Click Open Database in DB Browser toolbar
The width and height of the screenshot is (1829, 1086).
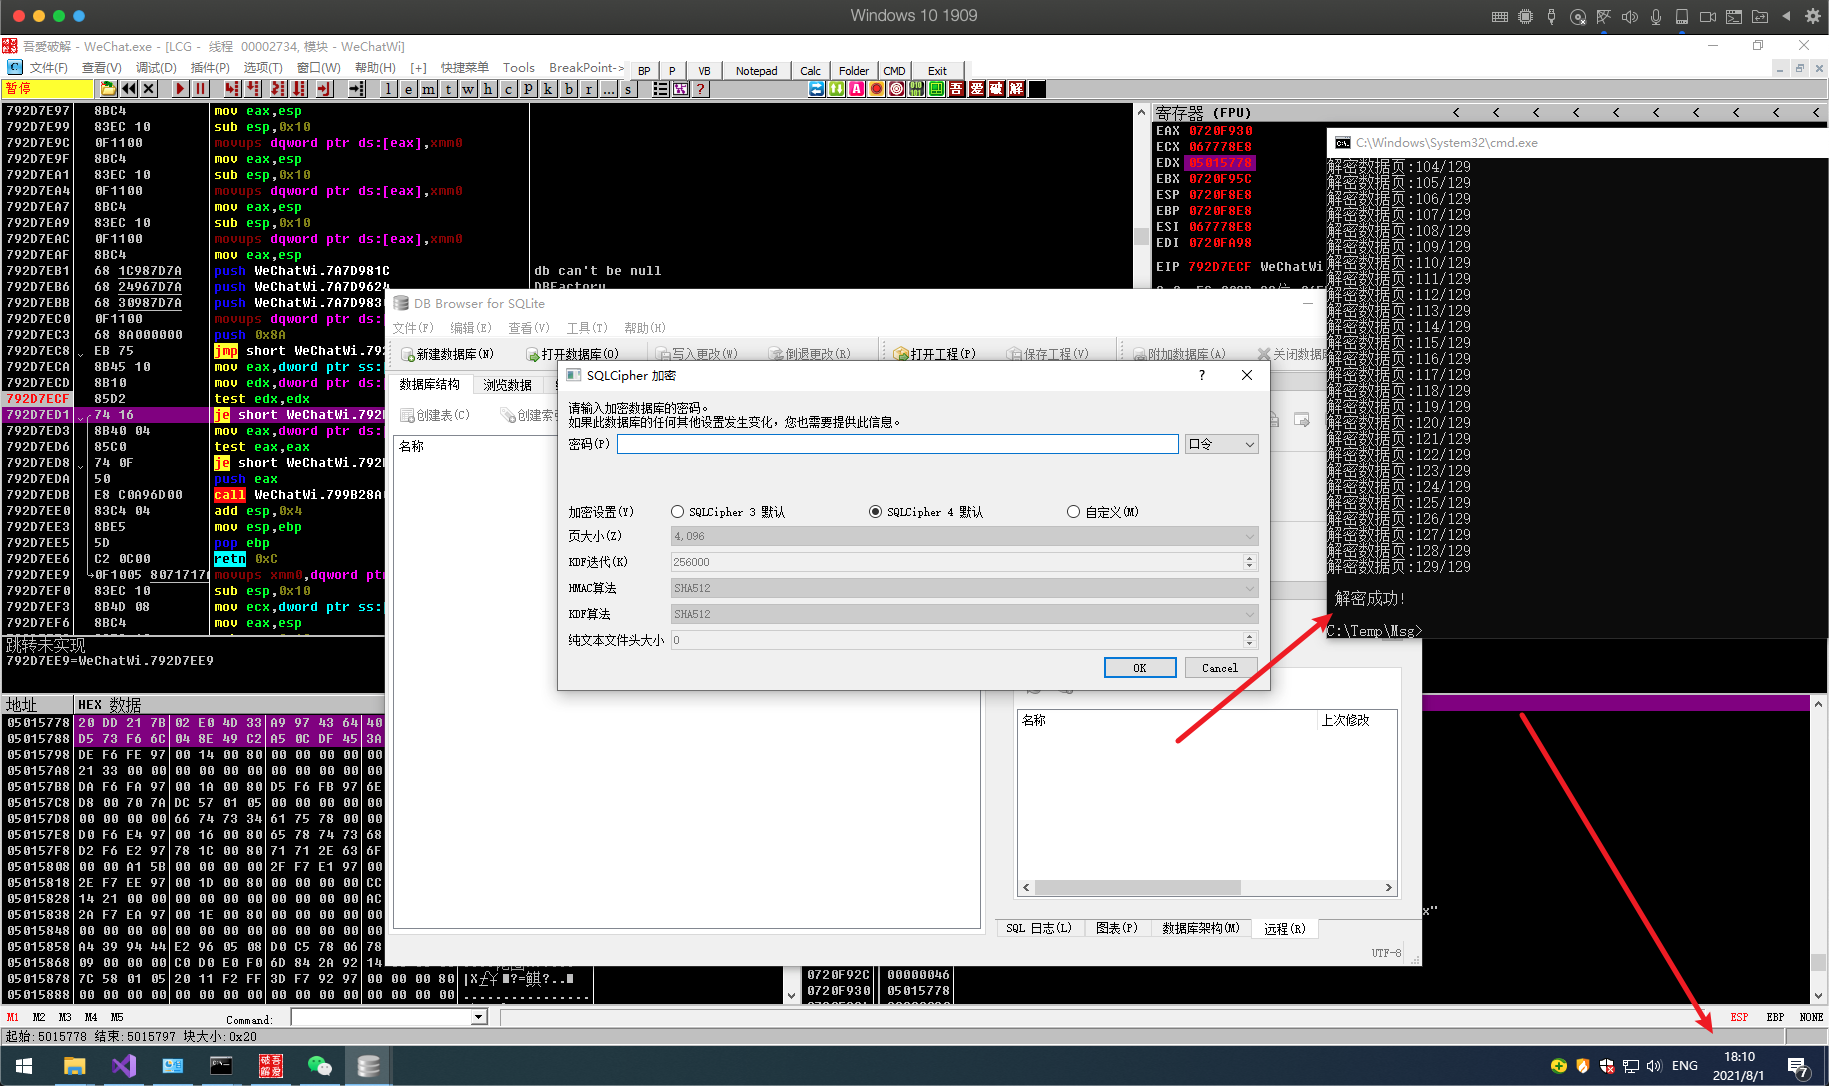click(573, 354)
